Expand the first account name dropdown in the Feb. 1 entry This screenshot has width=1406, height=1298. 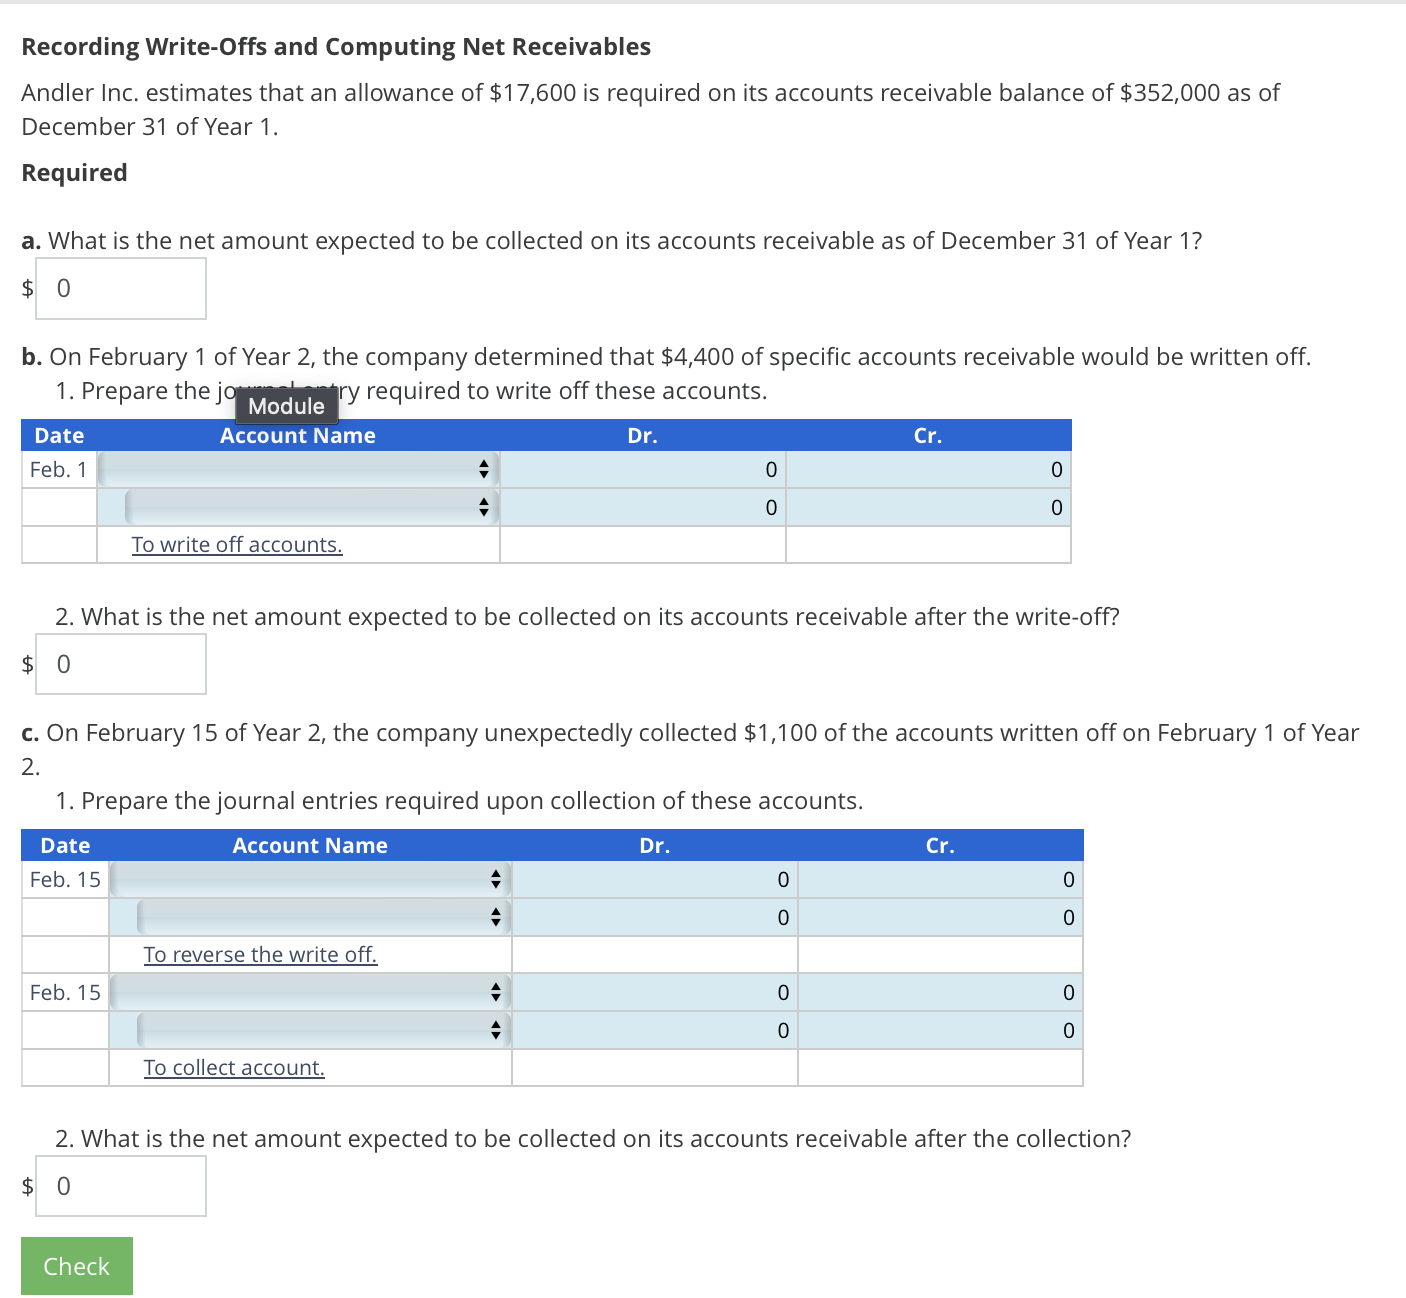click(300, 468)
